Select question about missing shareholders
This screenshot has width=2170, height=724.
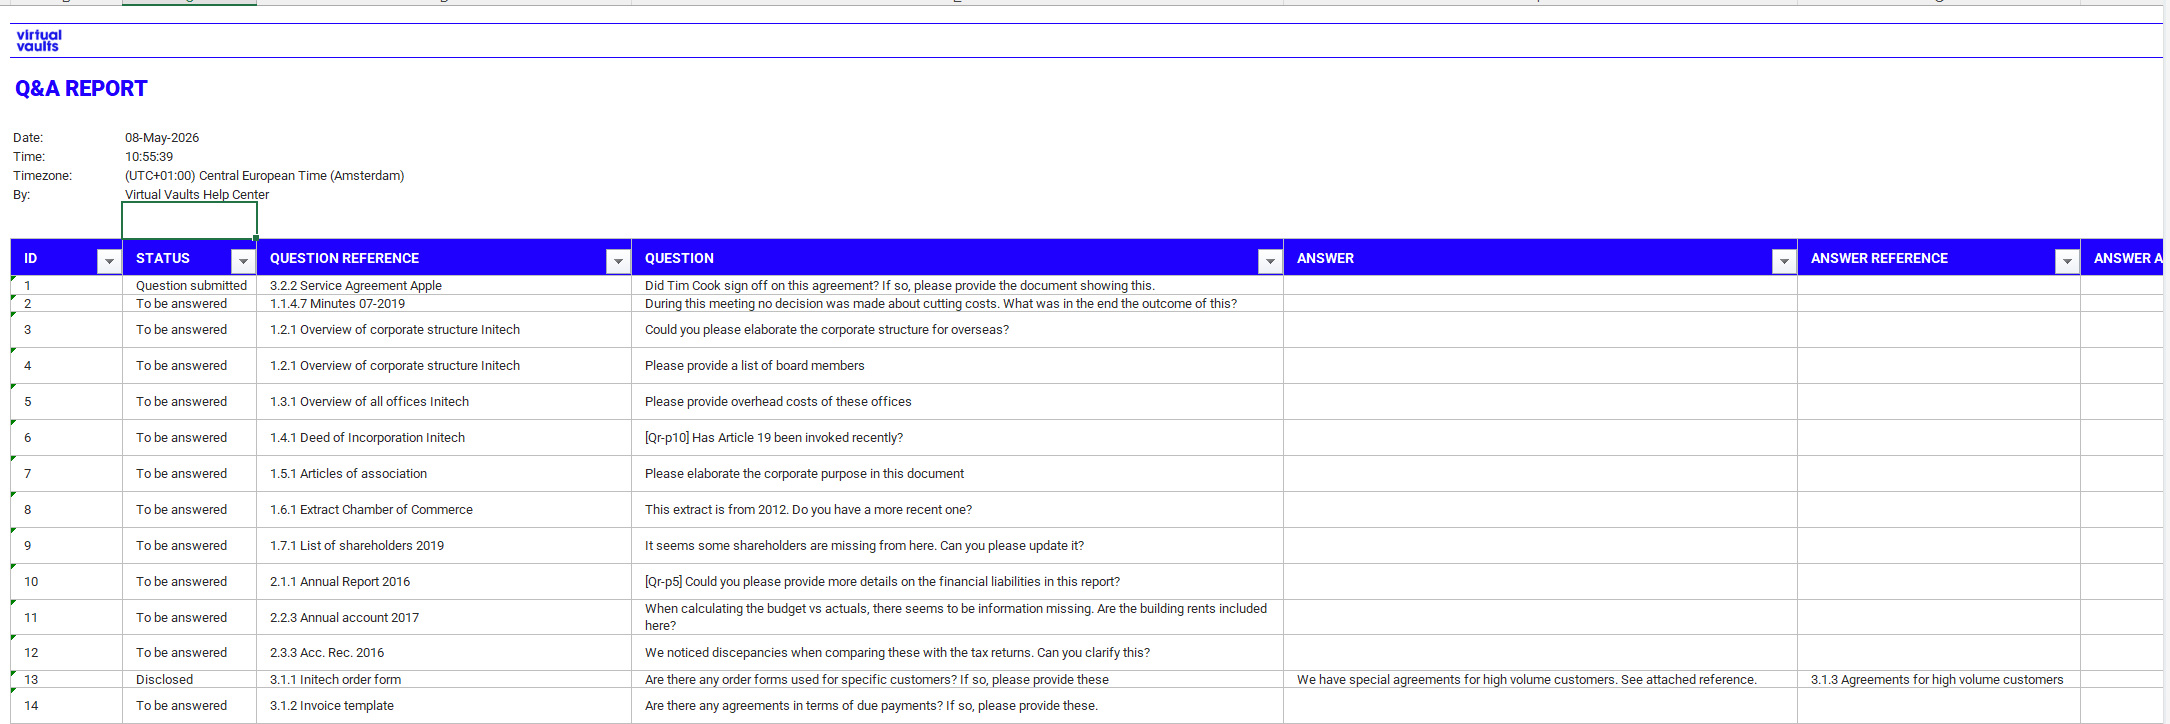957,545
